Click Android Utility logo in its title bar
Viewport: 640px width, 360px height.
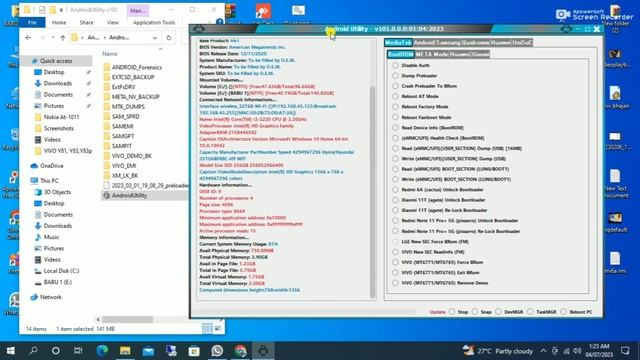199,29
